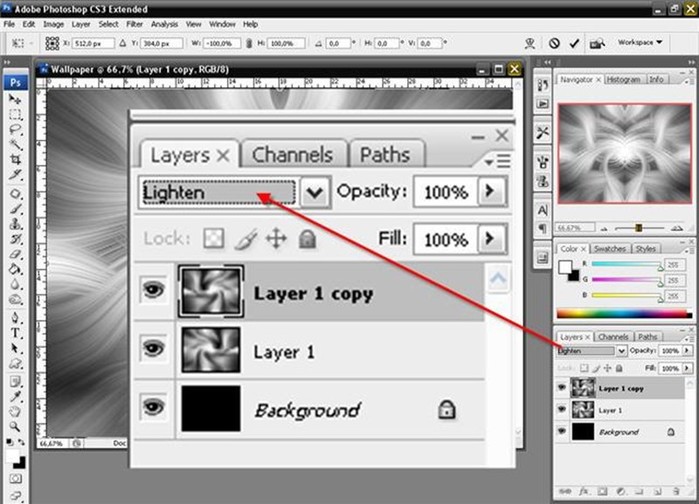This screenshot has width=699, height=504.
Task: Pick the Magic Wand tool
Action: click(15, 144)
